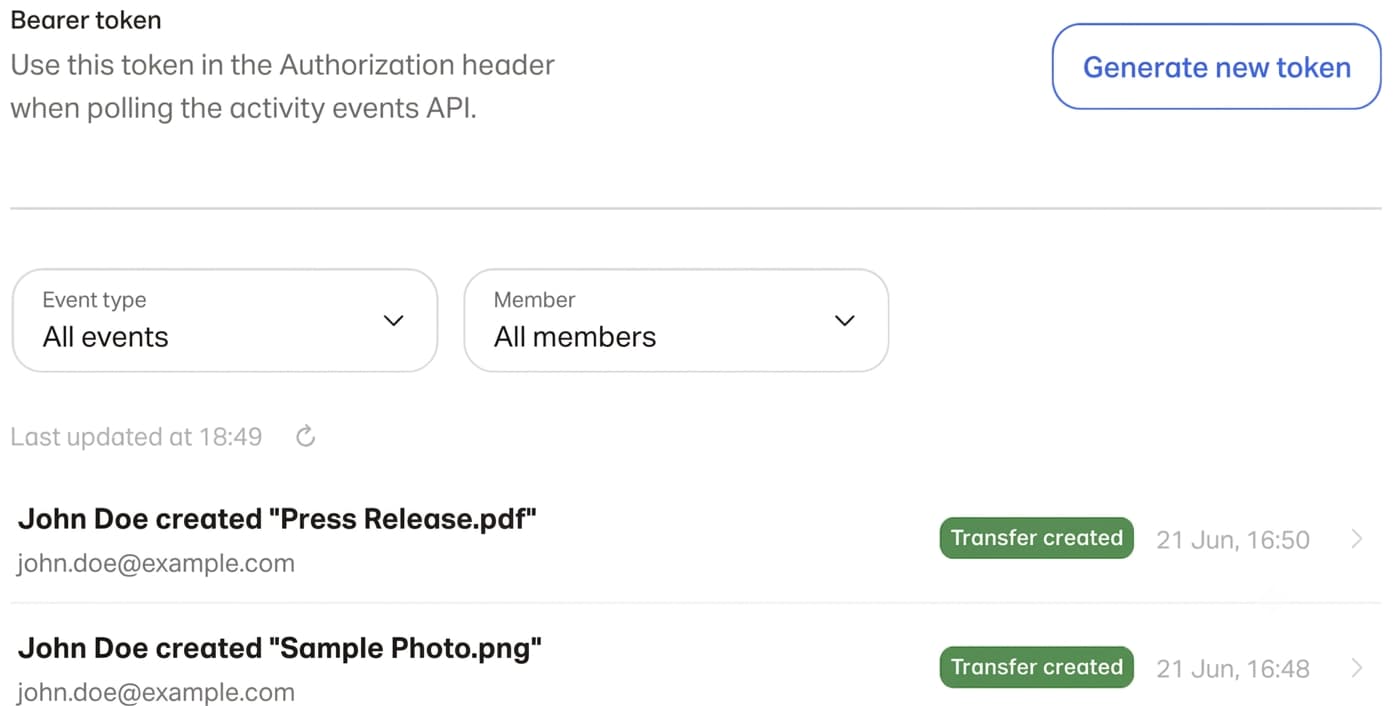Expand the Member filter dropdown

click(x=676, y=320)
